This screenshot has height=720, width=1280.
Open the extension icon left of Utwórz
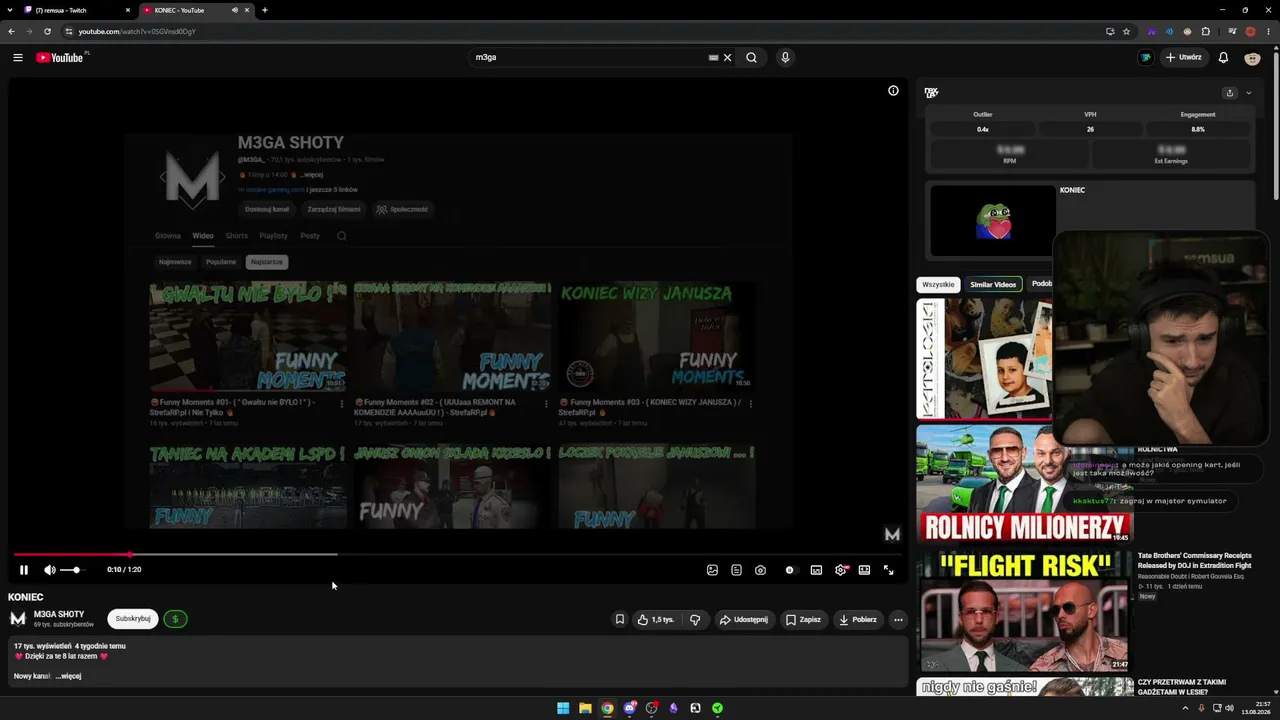tap(1146, 58)
